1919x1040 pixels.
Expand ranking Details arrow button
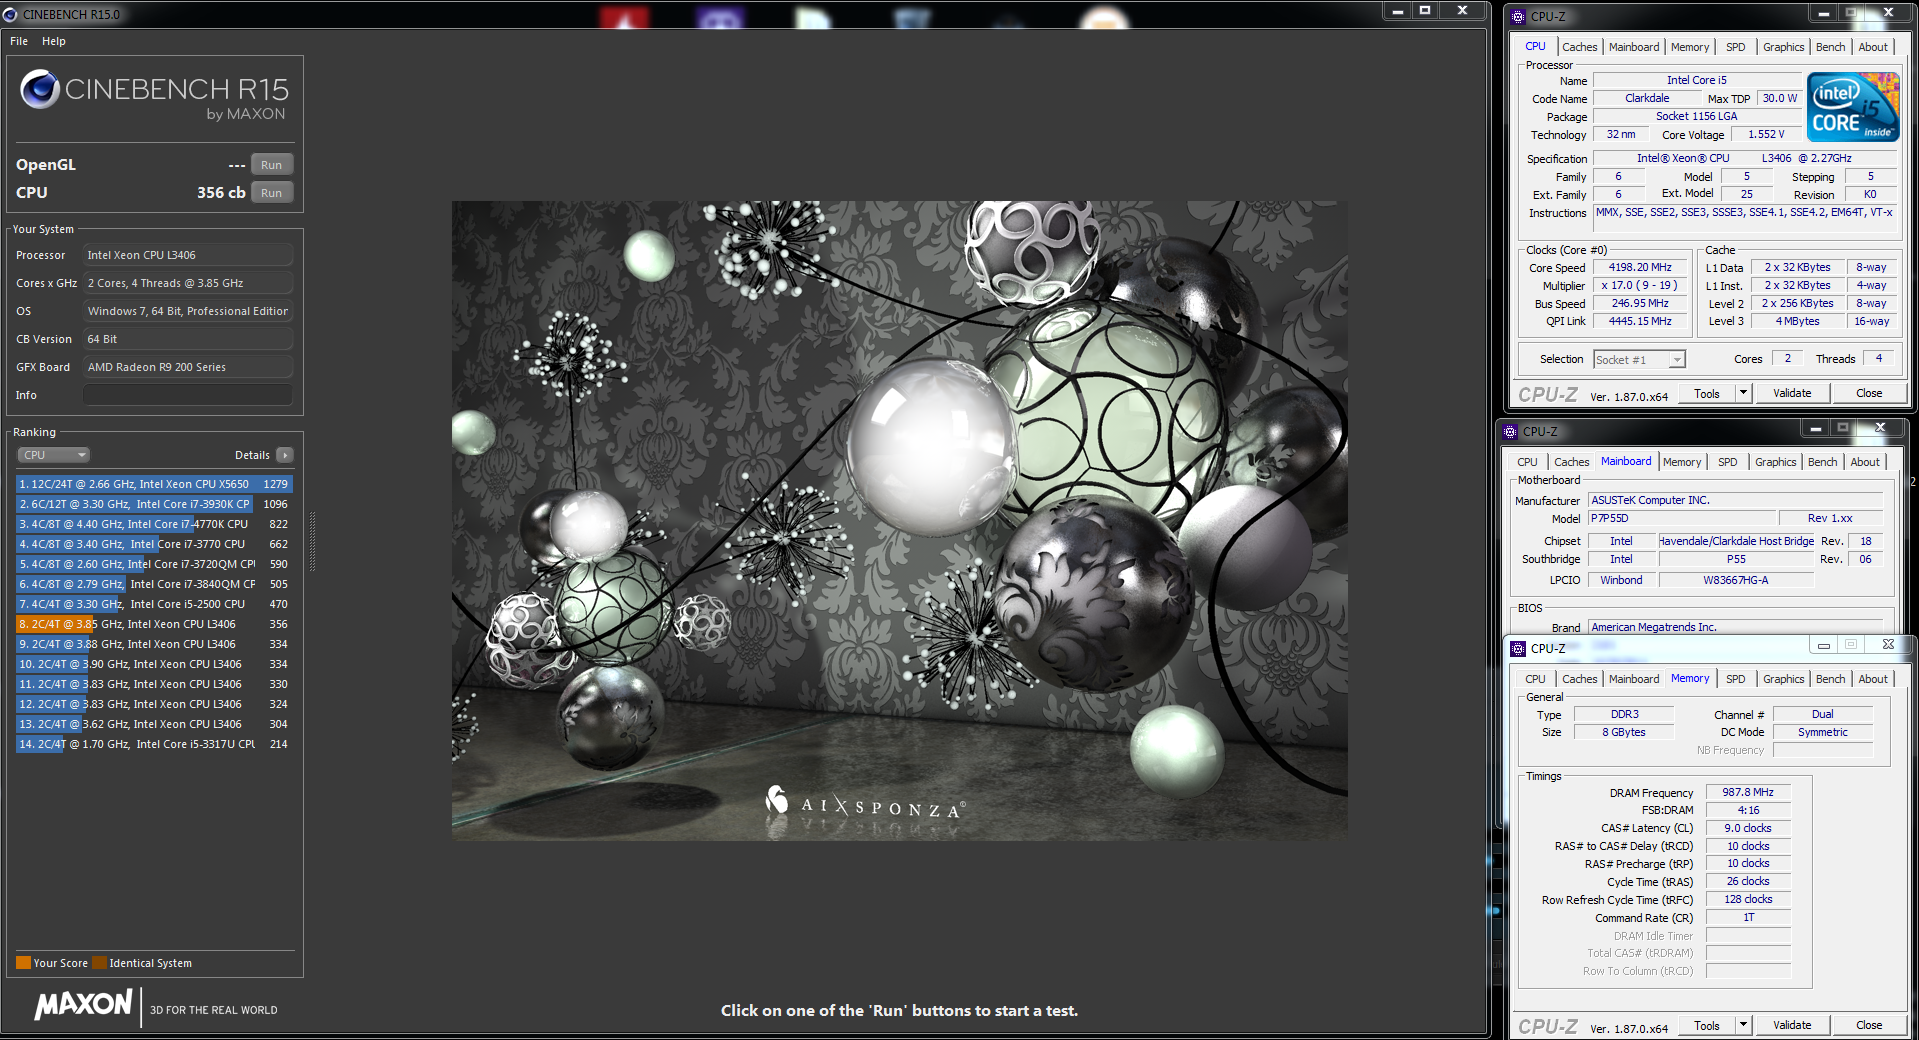[x=285, y=455]
